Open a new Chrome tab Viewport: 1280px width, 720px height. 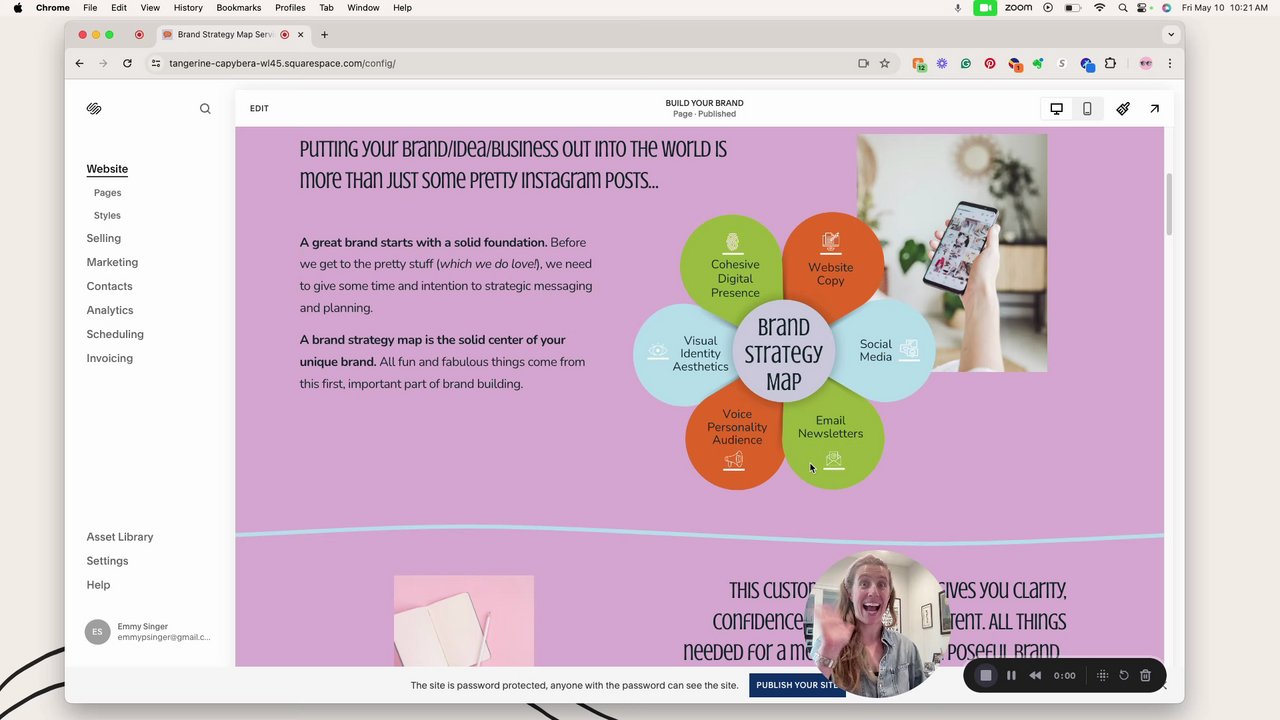(x=324, y=34)
